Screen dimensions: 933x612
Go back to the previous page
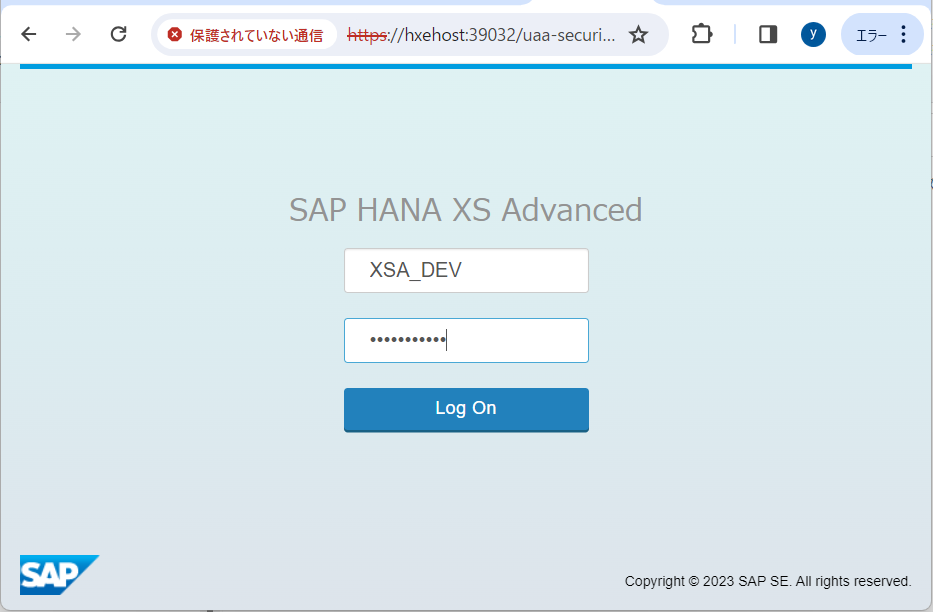point(29,34)
